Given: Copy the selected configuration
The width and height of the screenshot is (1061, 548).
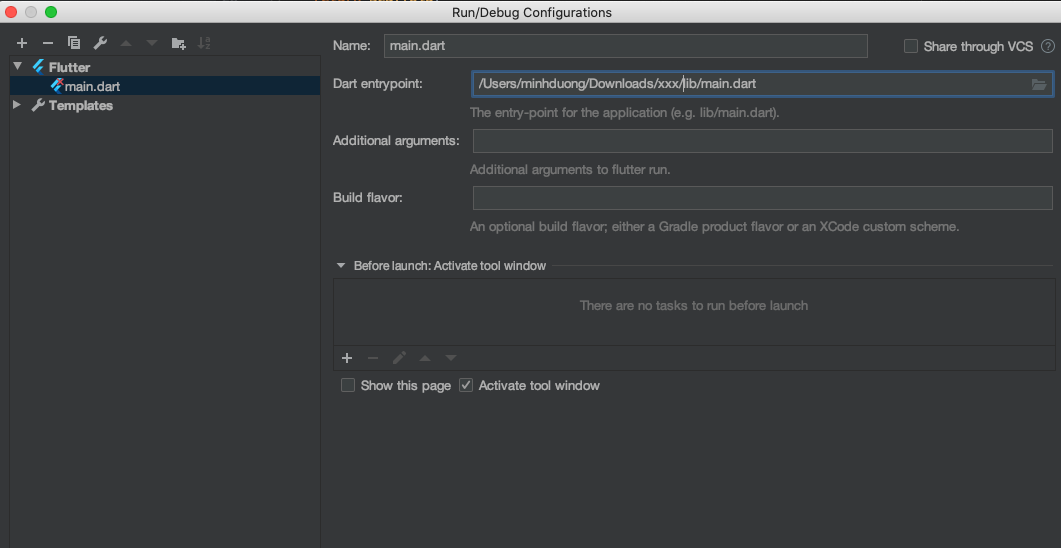Looking at the screenshot, I should pyautogui.click(x=74, y=43).
